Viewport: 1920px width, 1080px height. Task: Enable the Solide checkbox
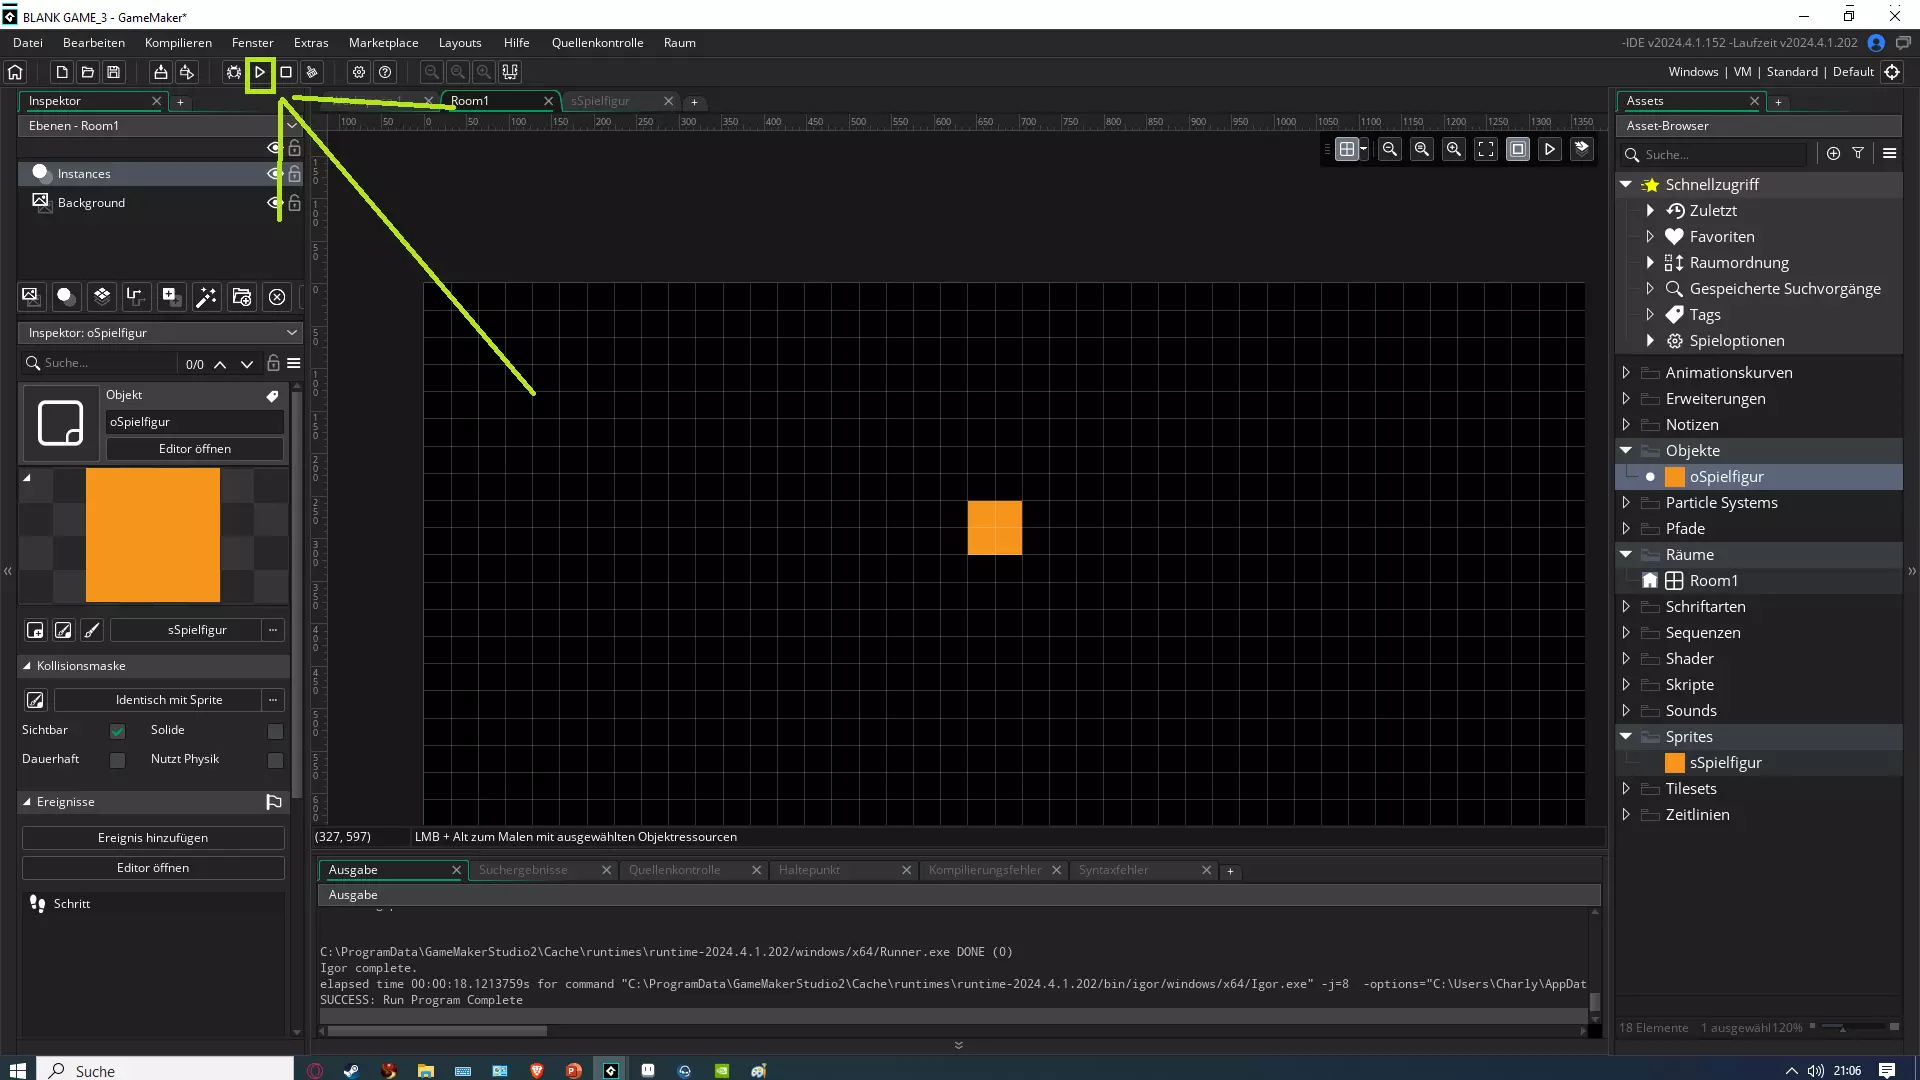coord(275,731)
